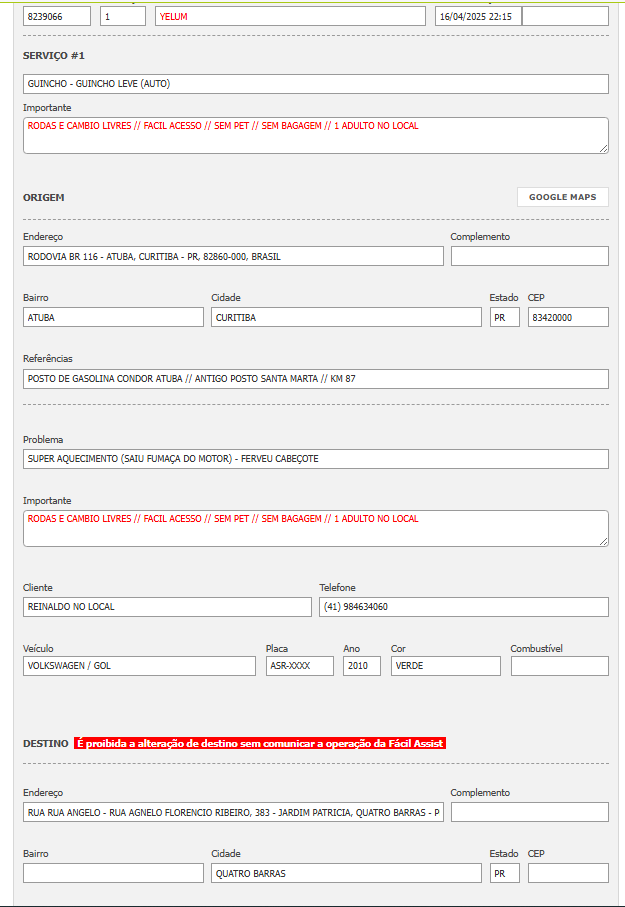Click the Cor field showing VERDE
The height and width of the screenshot is (907, 625).
coord(445,666)
